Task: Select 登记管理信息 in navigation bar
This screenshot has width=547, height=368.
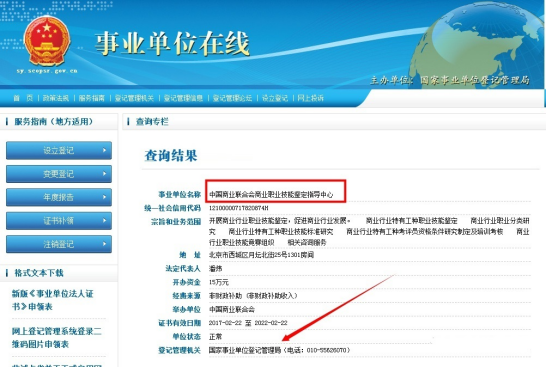Action: tap(183, 98)
